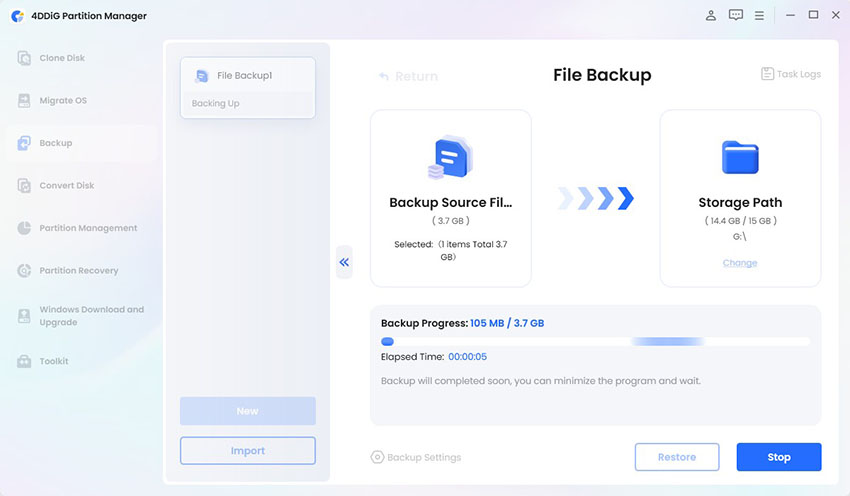This screenshot has width=850, height=496.
Task: Click the File Backup1 task icon
Action: click(202, 76)
